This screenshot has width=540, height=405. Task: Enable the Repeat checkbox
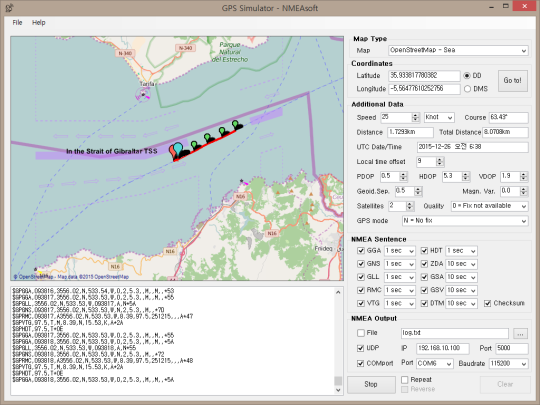[x=405, y=380]
